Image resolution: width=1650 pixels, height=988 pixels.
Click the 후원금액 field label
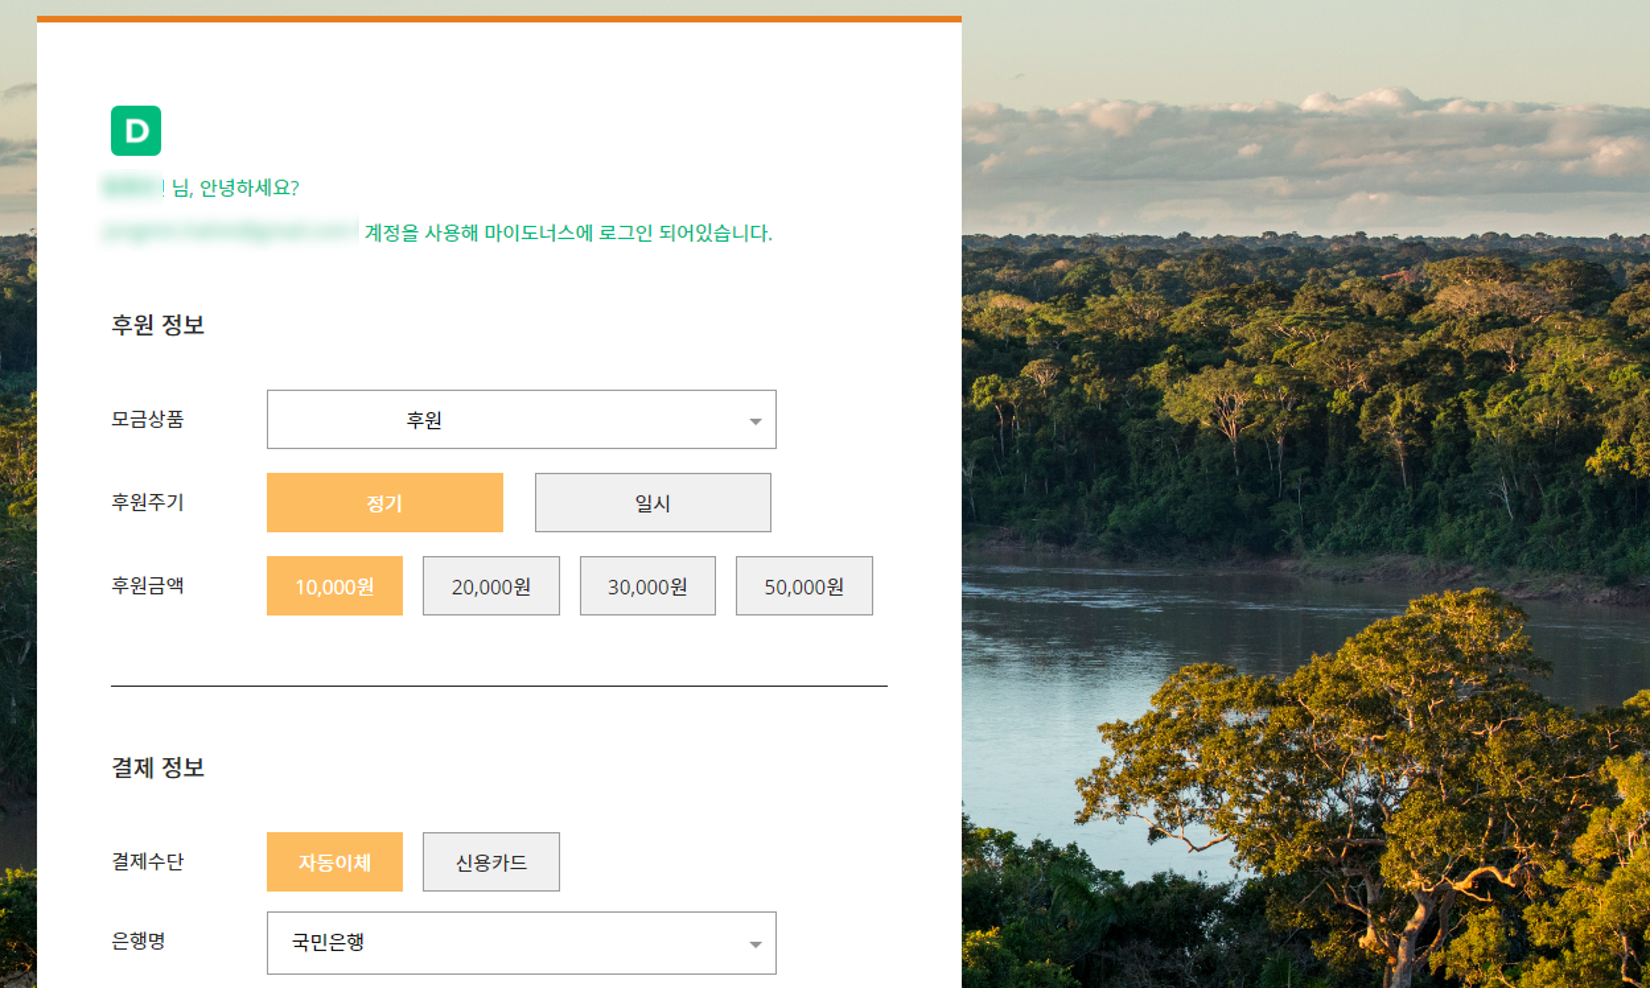147,586
